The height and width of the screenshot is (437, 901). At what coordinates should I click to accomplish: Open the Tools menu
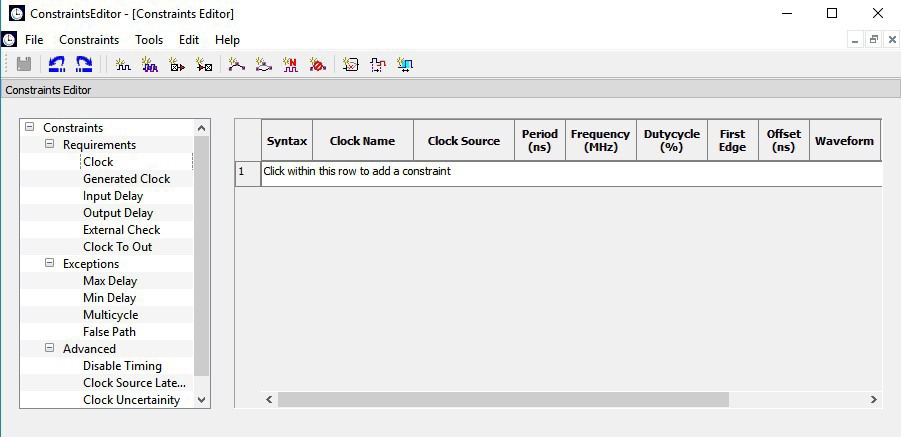coord(149,40)
